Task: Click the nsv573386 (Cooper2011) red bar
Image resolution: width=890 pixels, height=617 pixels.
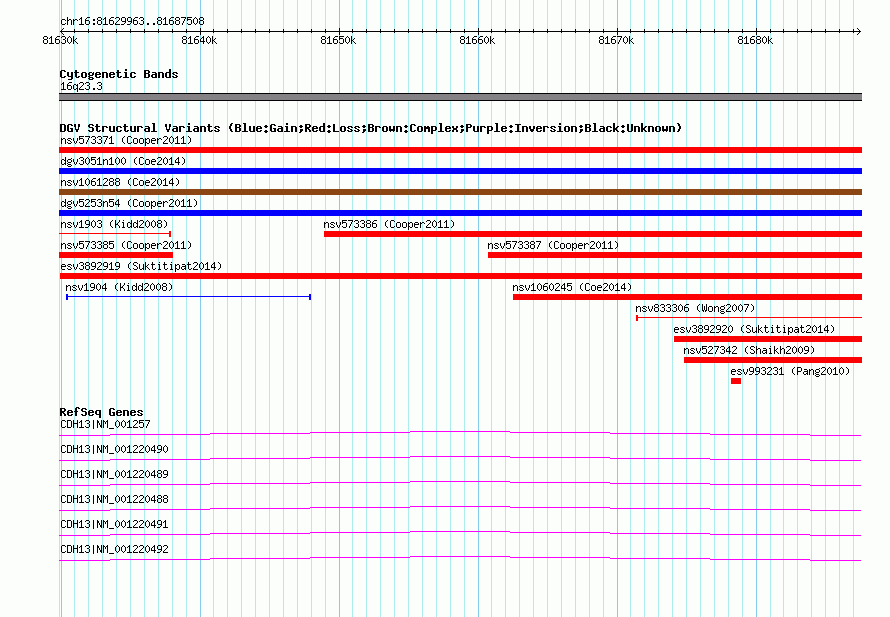Action: point(593,234)
